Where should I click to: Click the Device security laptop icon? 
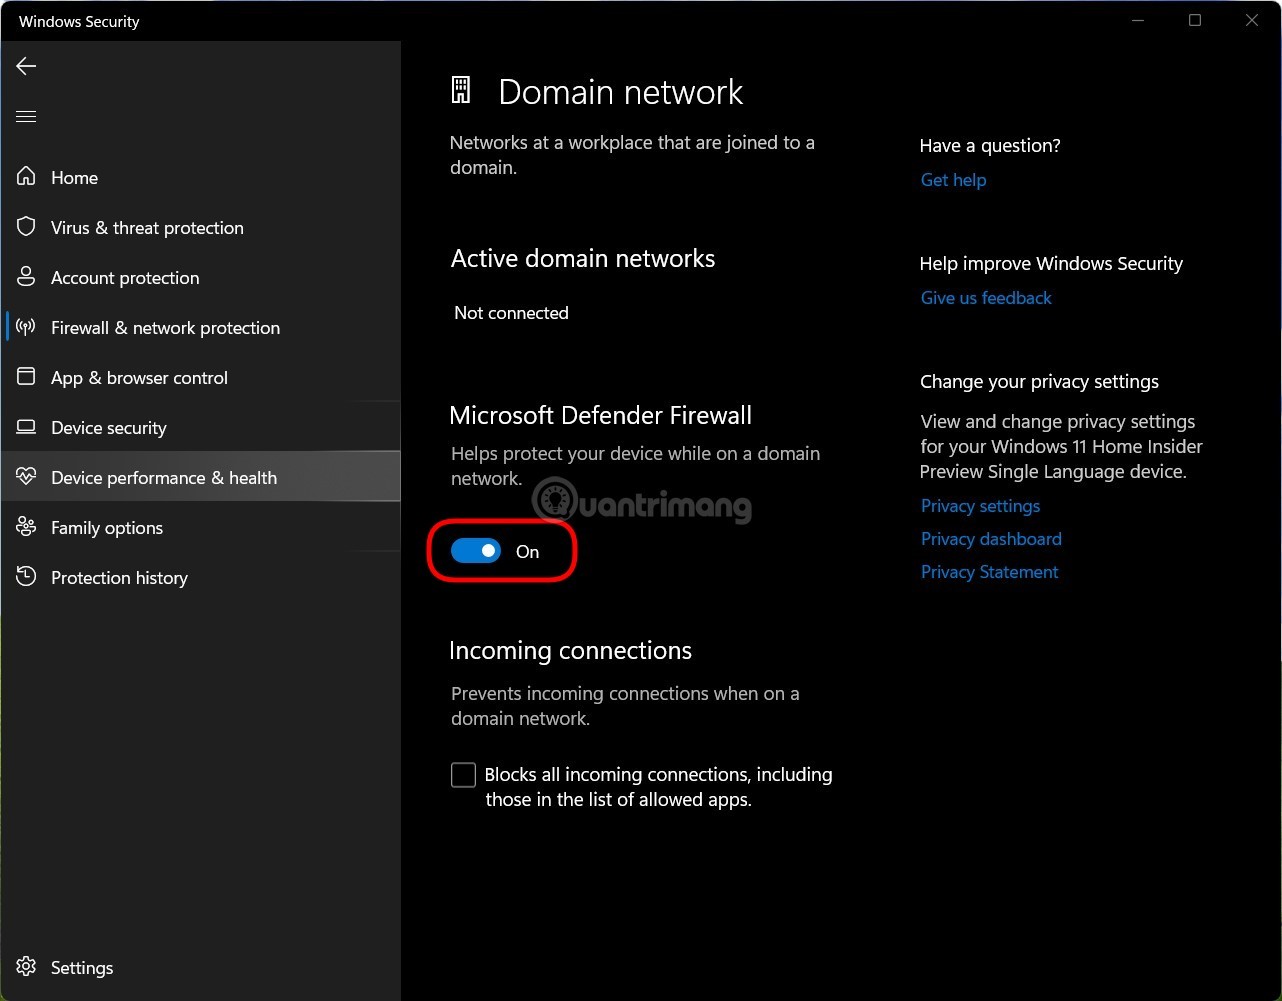[26, 427]
